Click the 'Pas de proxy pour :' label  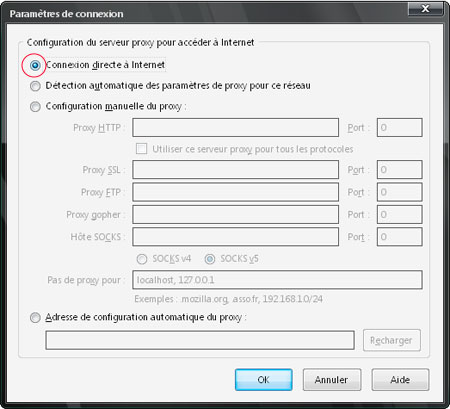click(x=86, y=280)
